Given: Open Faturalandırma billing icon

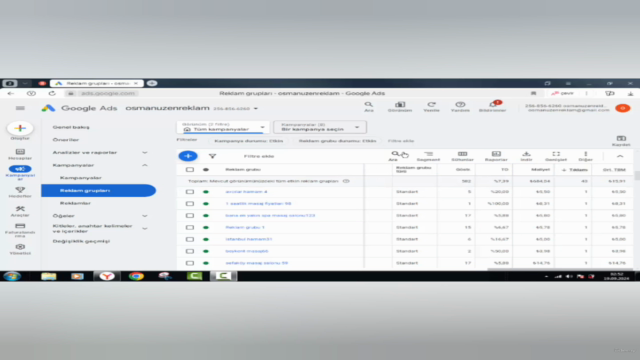Looking at the screenshot, I should (x=20, y=226).
